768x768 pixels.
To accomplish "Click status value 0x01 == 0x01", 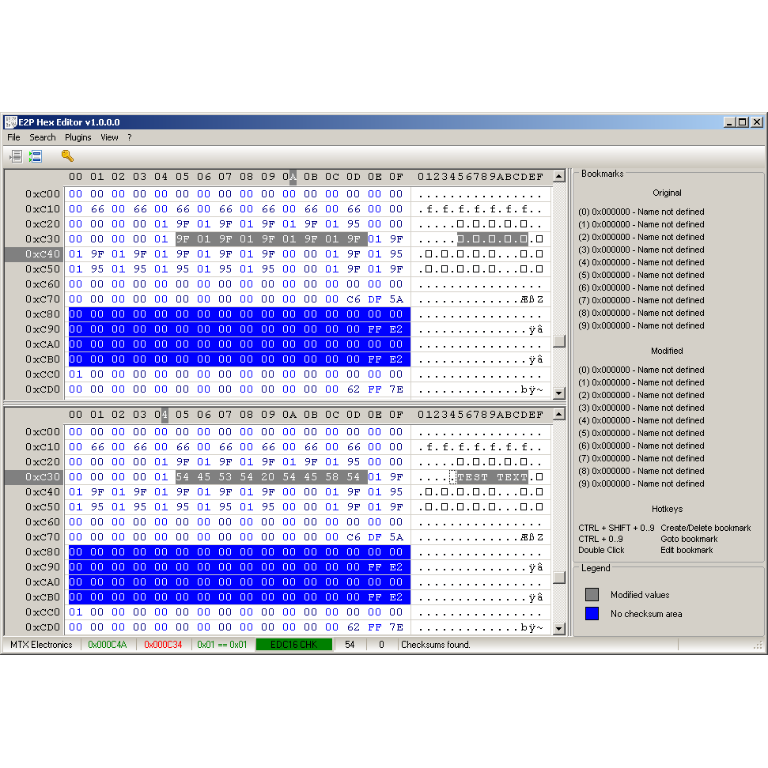I will click(x=222, y=645).
